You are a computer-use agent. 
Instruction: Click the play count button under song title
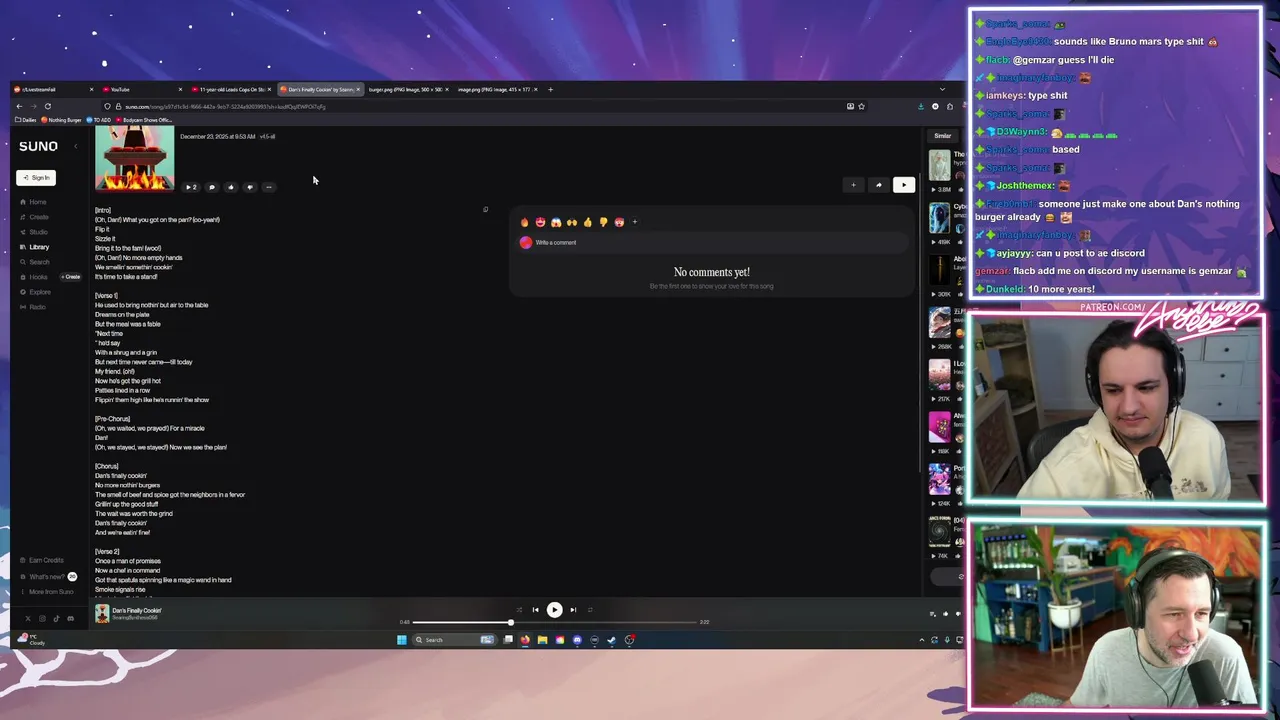click(191, 187)
